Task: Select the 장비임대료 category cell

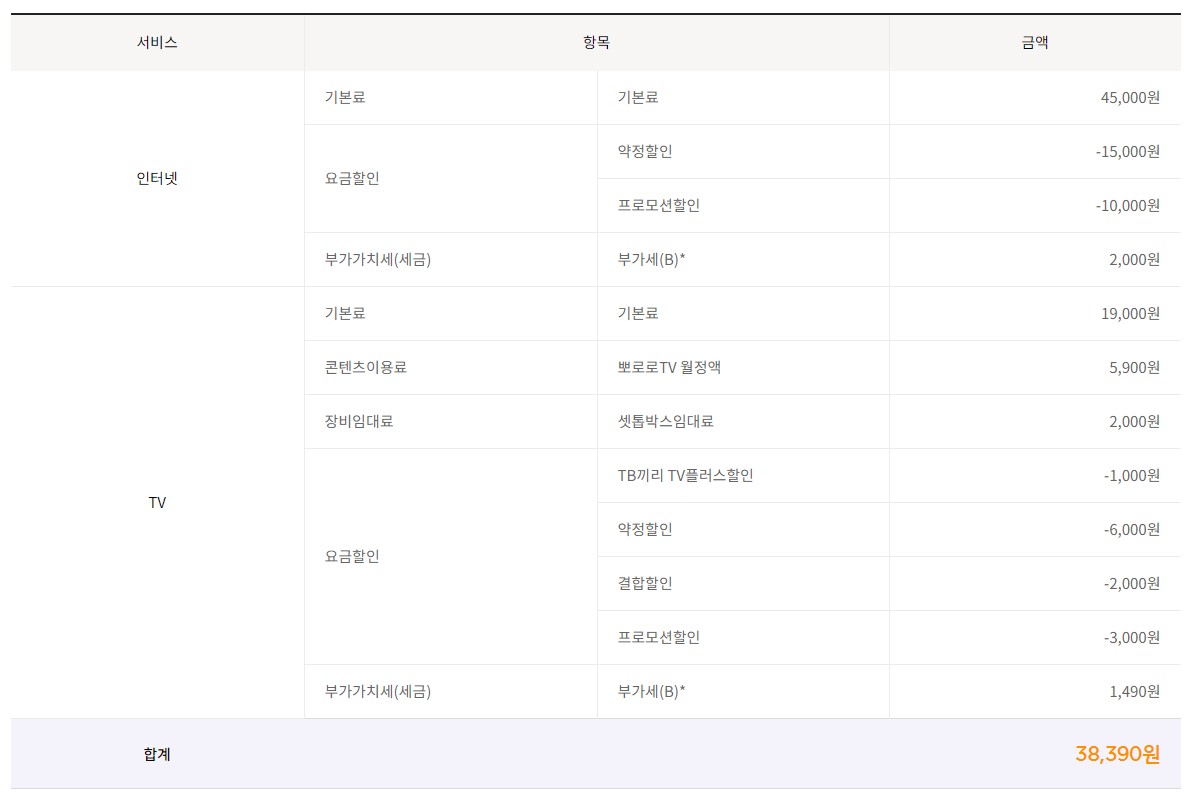Action: [x=359, y=422]
